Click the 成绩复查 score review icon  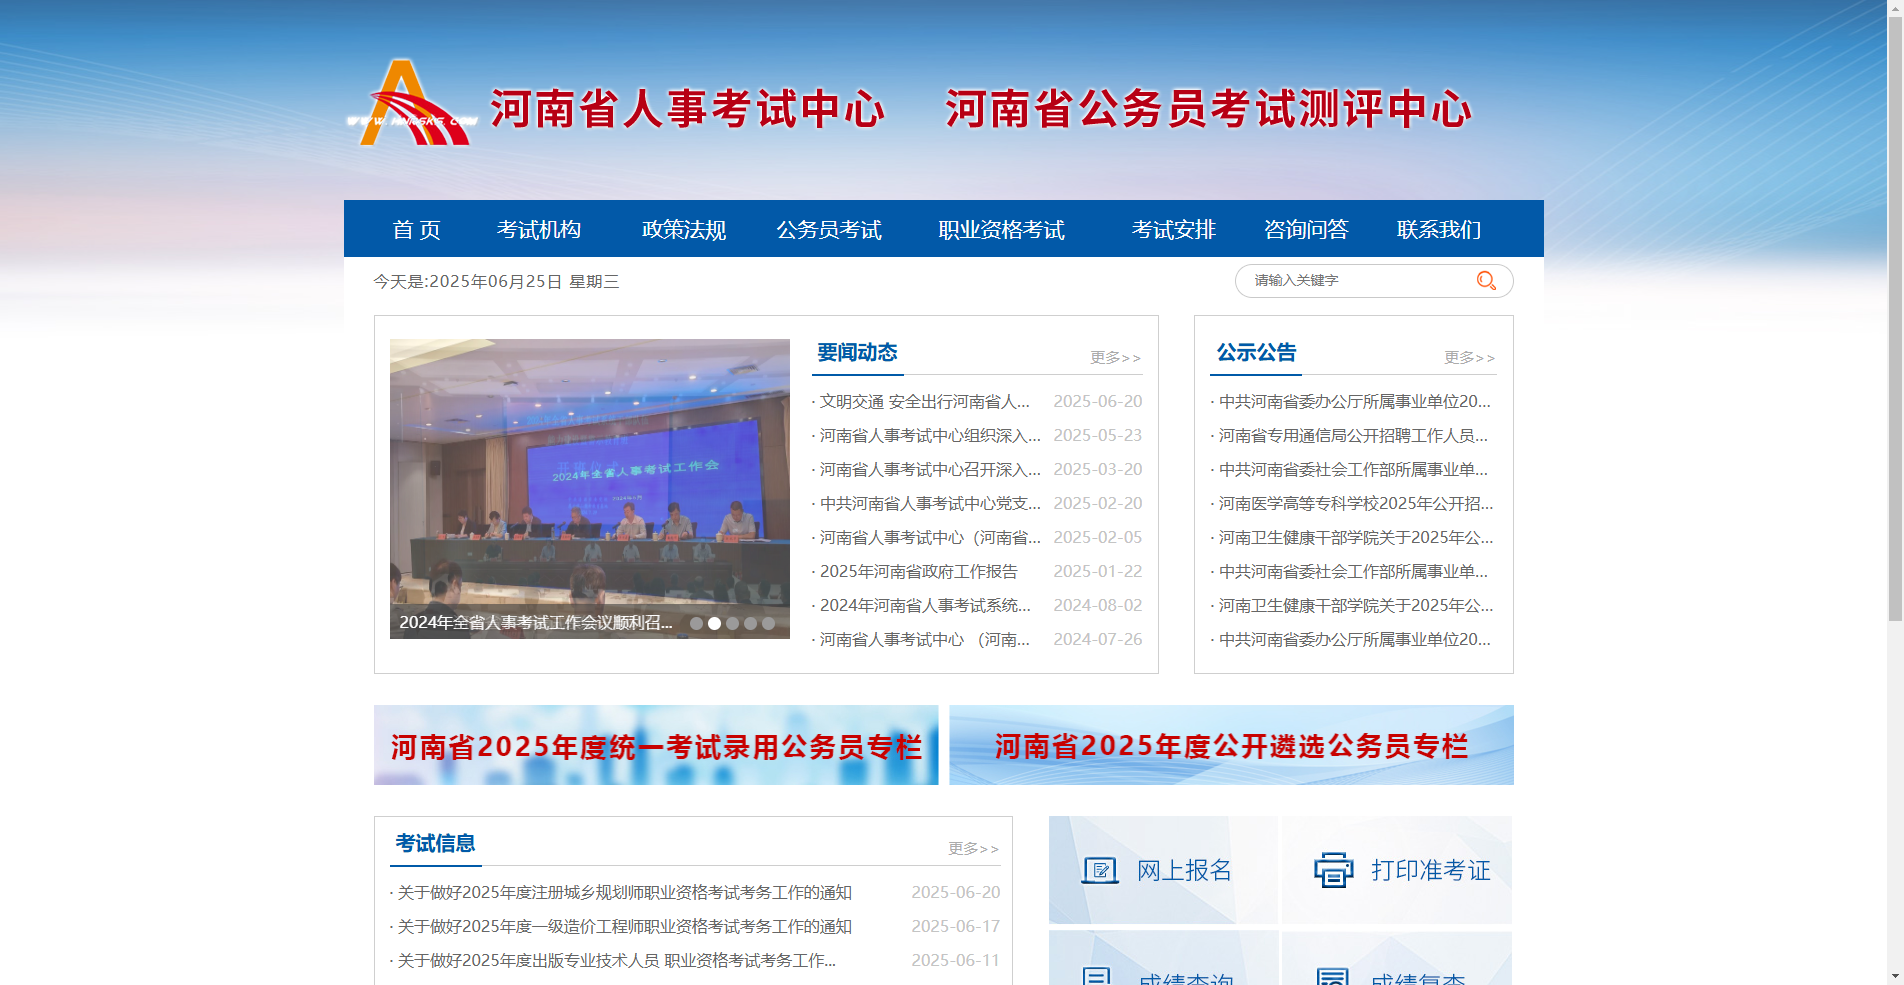pos(1334,973)
